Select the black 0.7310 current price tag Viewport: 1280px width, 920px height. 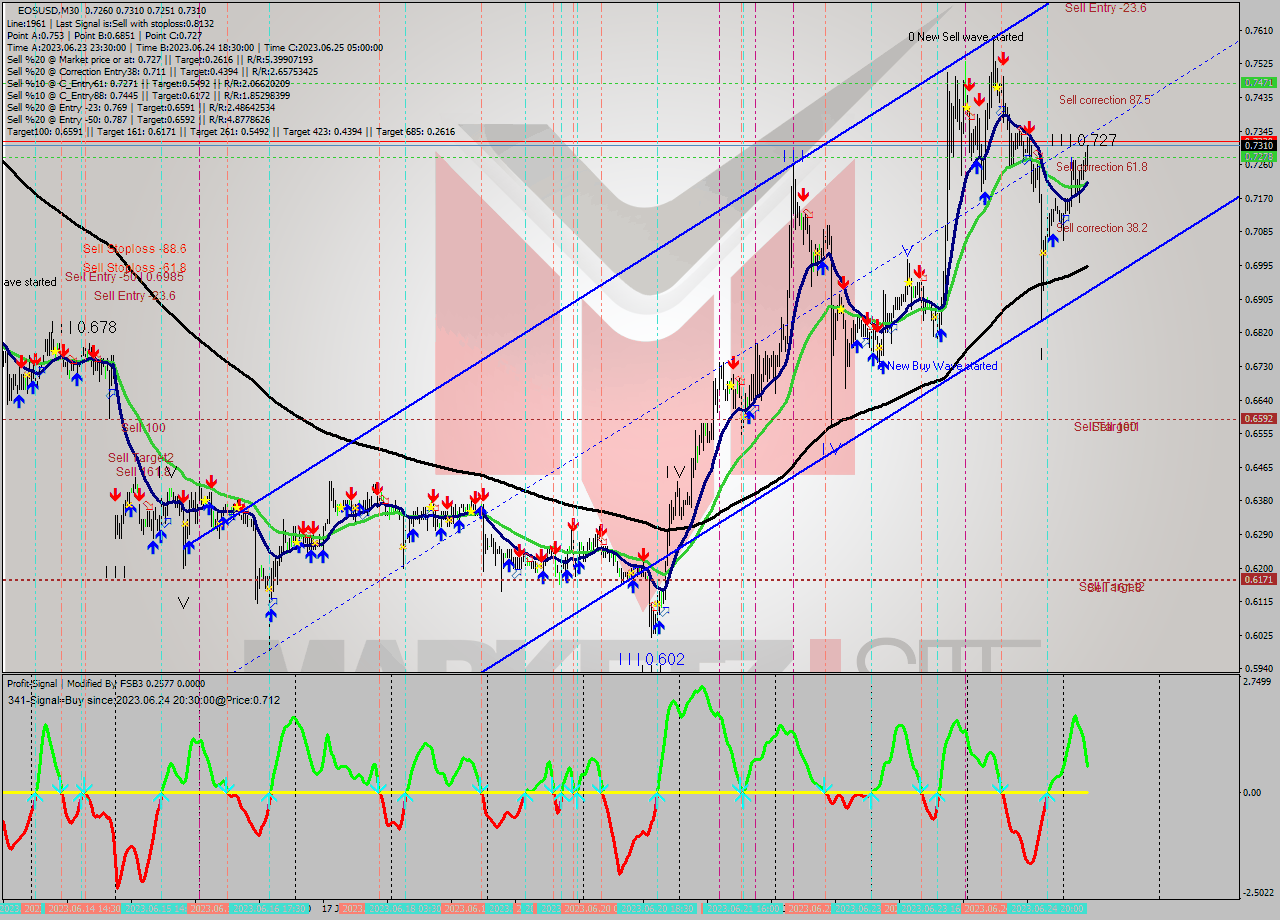point(1257,145)
